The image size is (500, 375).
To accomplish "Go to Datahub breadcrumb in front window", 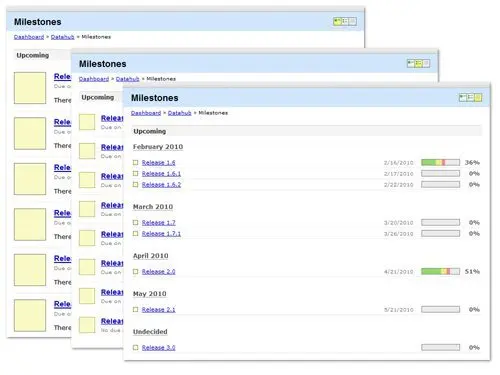I will (179, 113).
